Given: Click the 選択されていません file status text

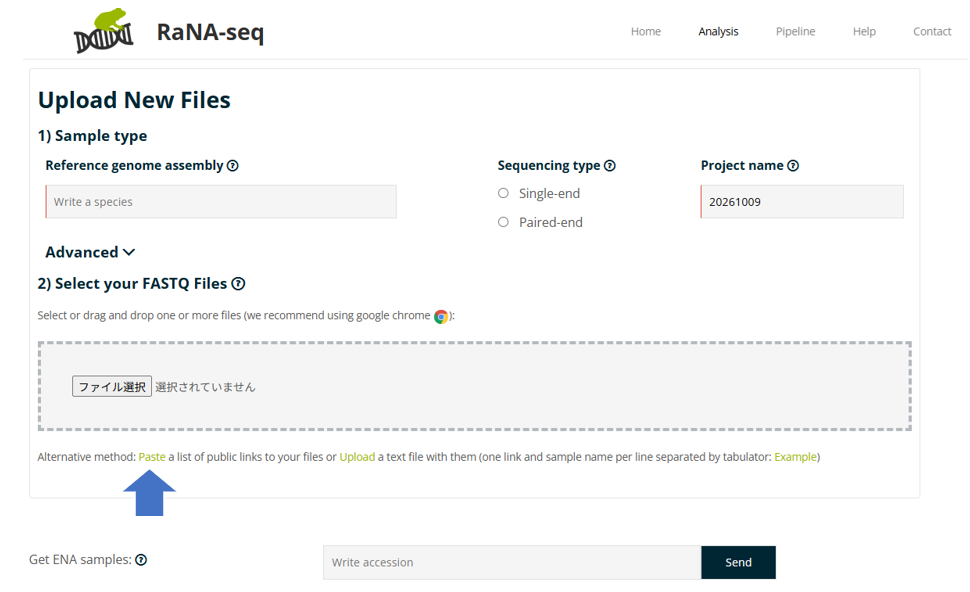Looking at the screenshot, I should (205, 387).
